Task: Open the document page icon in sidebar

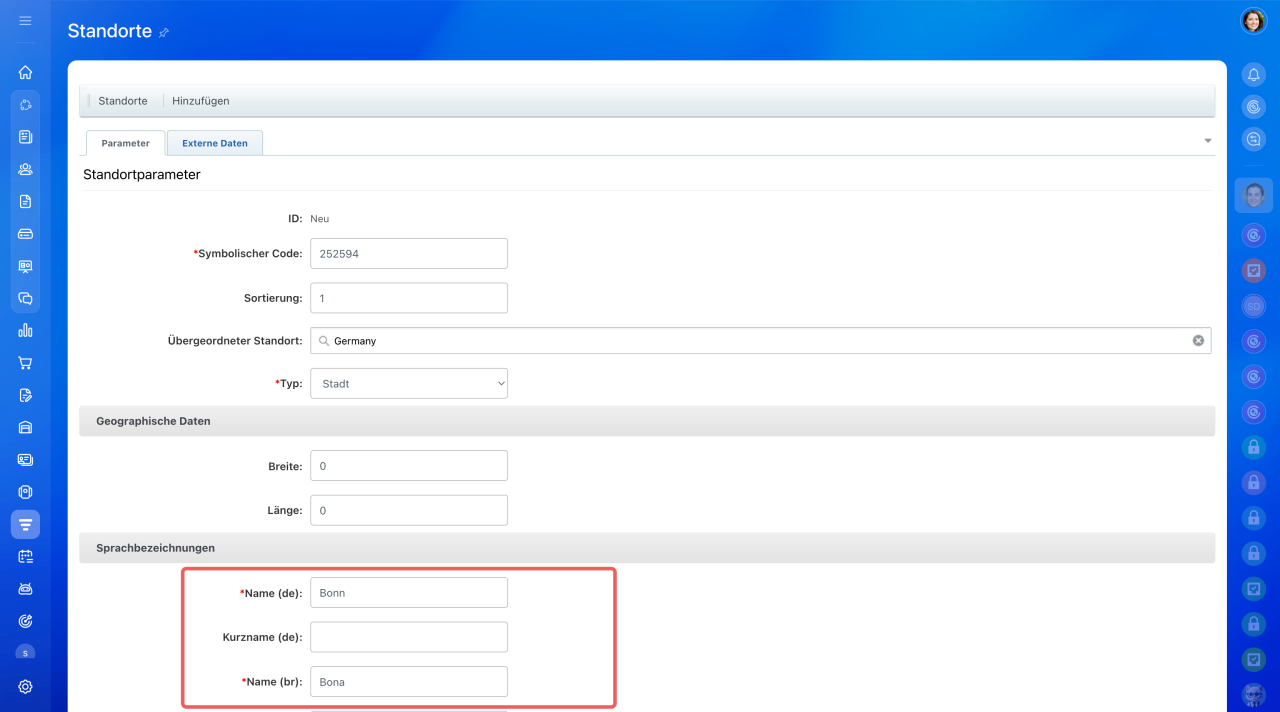Action: [26, 201]
